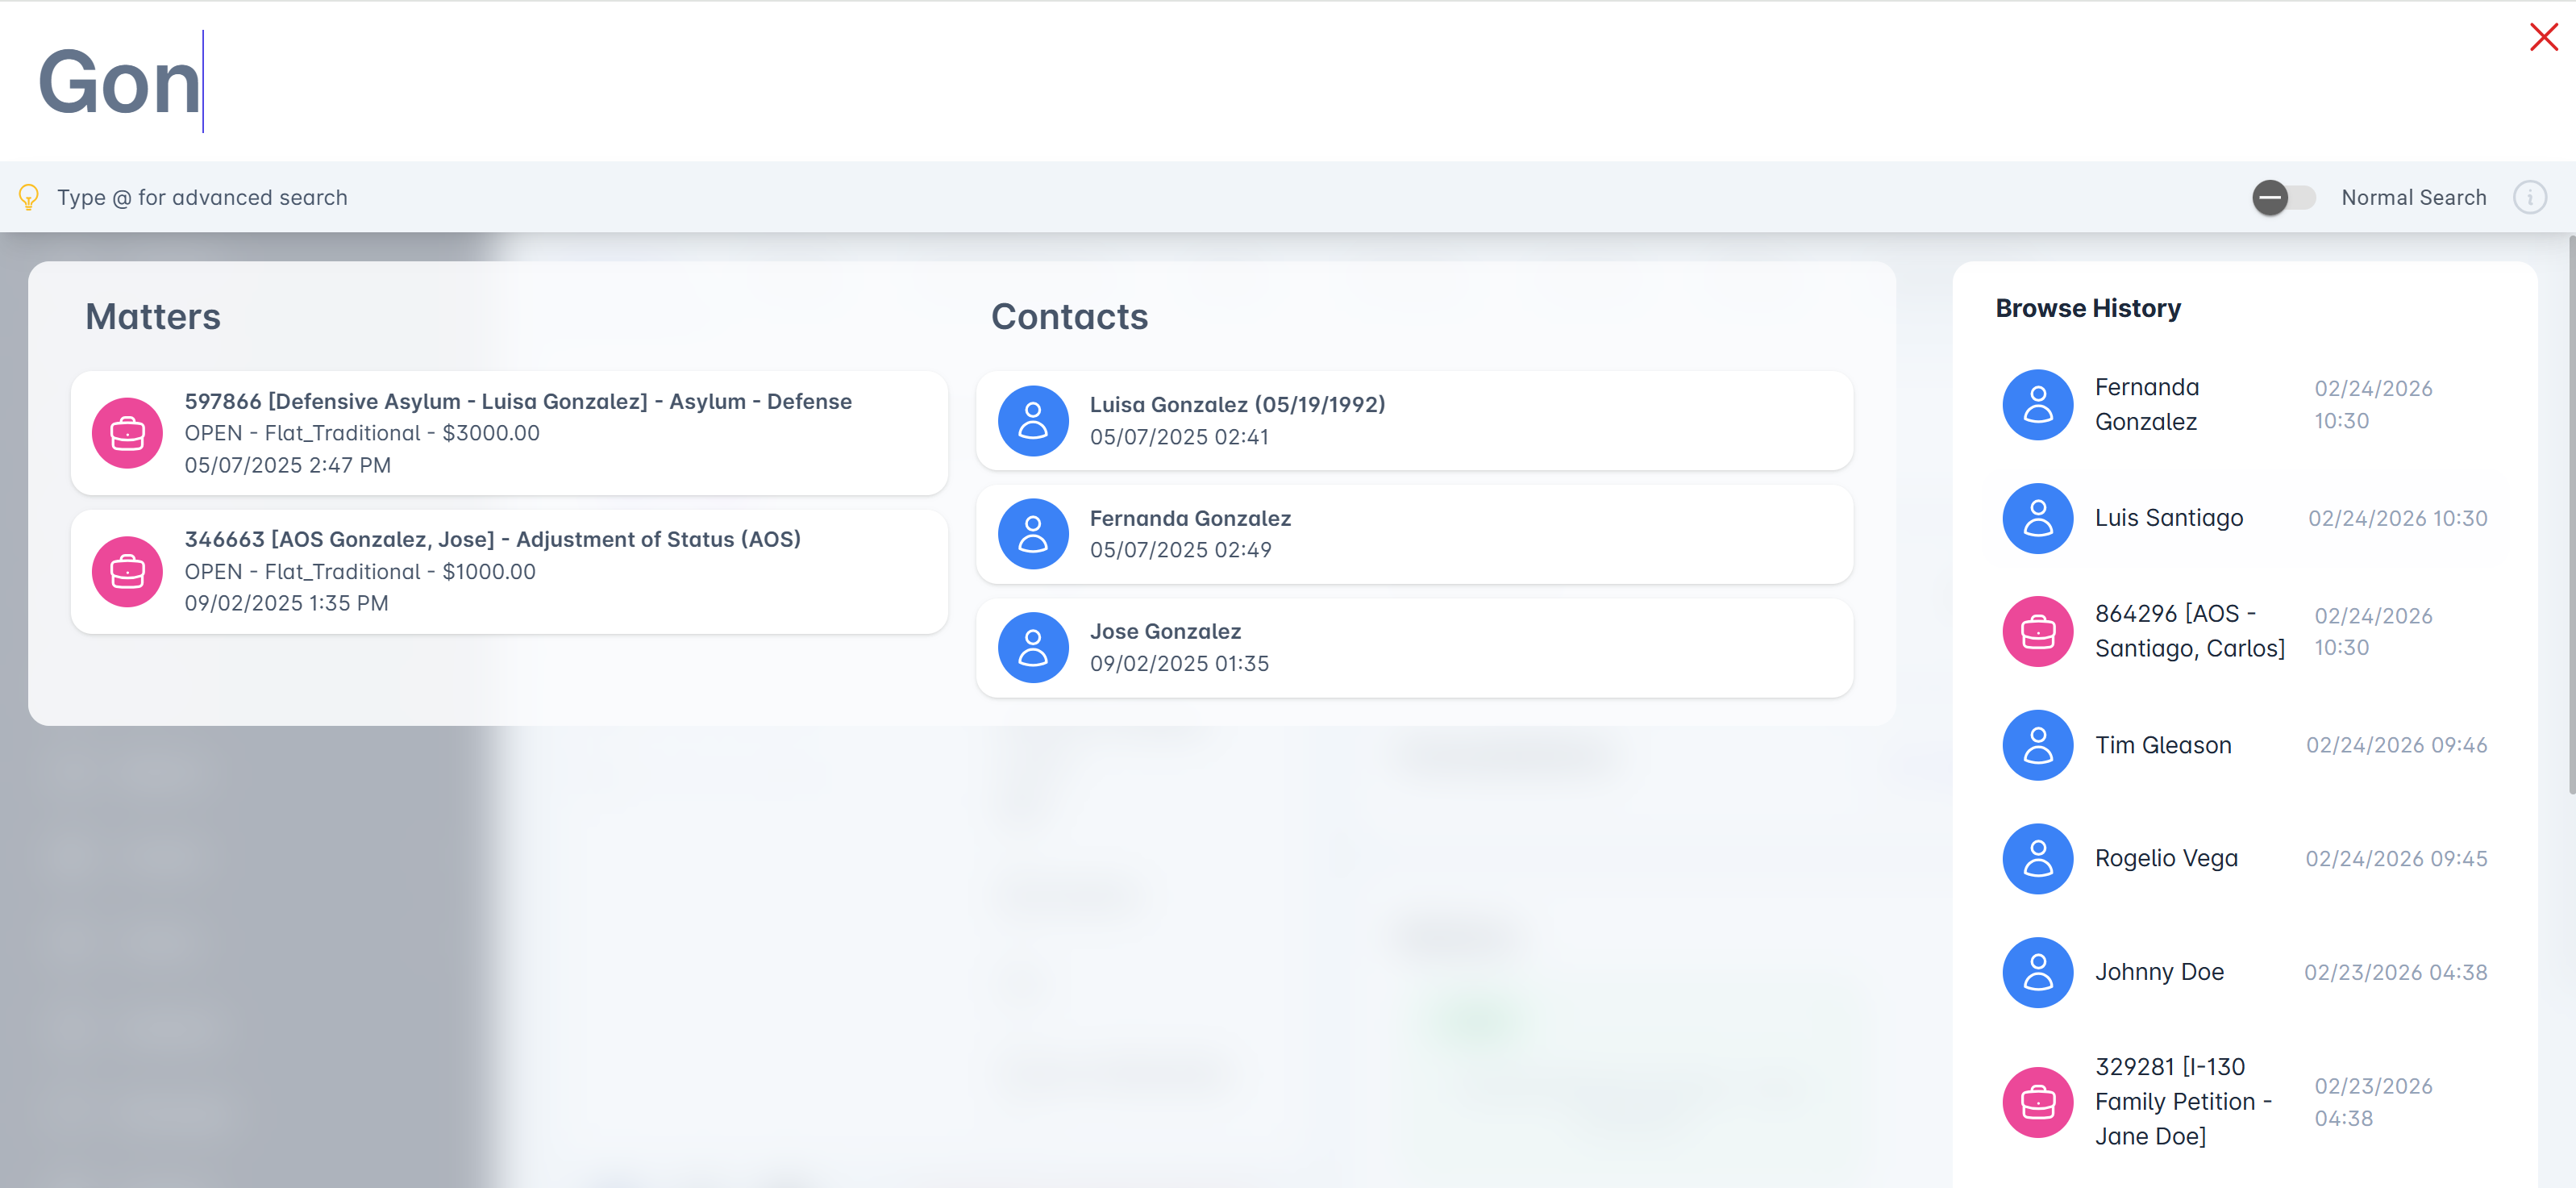Click the briefcase icon for matter 346663

pyautogui.click(x=127, y=572)
